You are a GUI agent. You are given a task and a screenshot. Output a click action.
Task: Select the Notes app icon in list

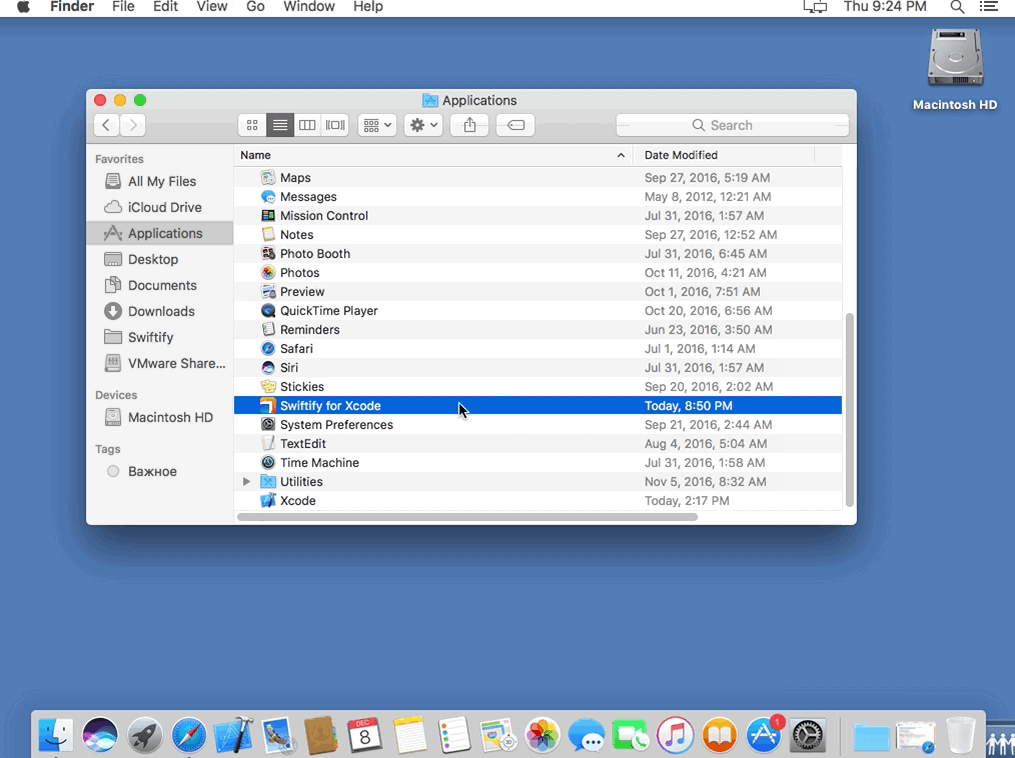coord(268,234)
